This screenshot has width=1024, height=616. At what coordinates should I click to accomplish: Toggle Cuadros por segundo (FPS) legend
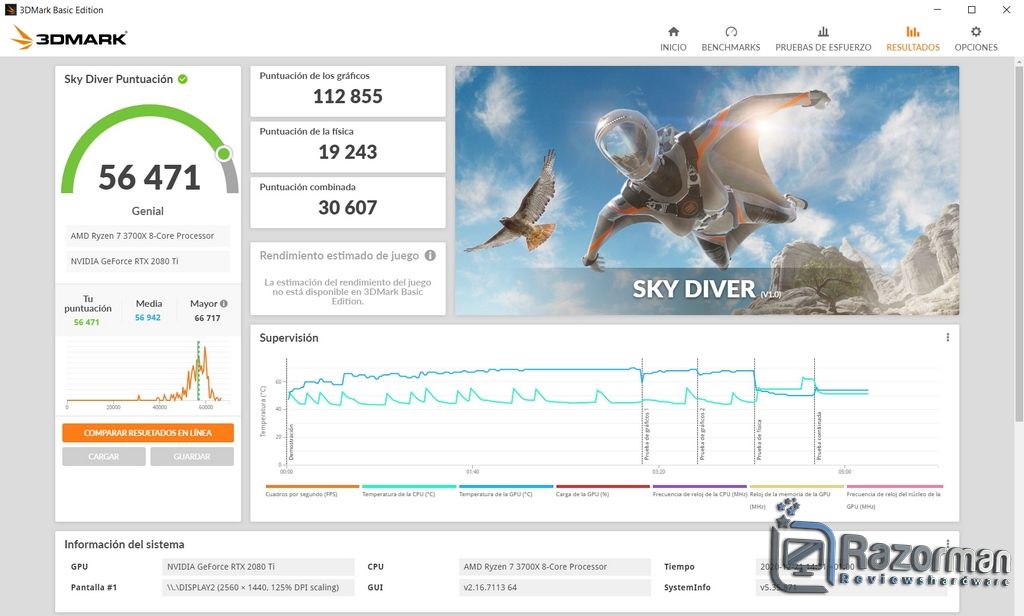[x=312, y=491]
